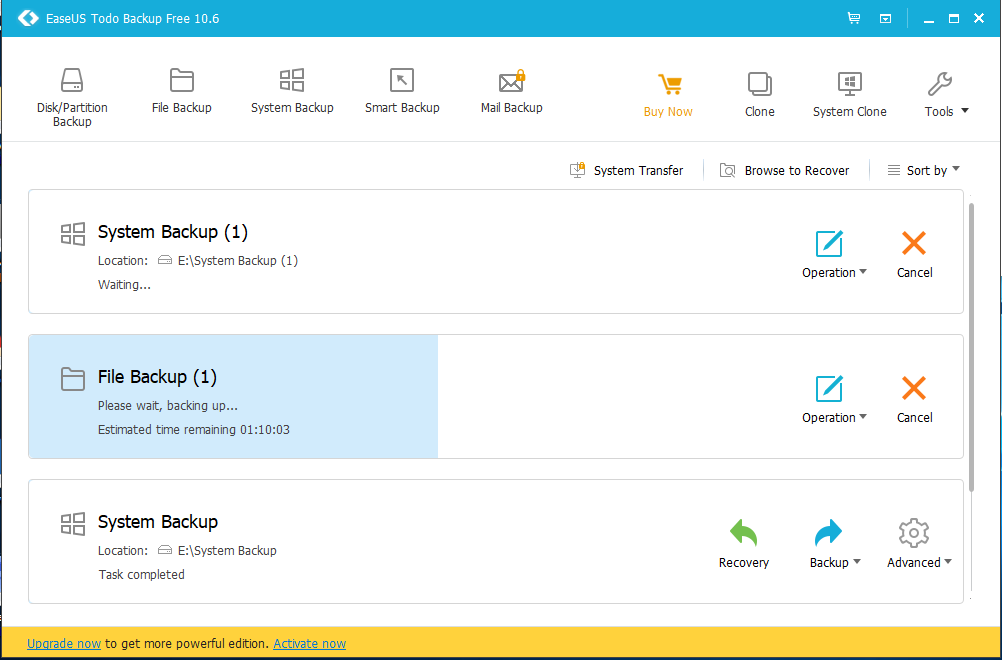This screenshot has height=660, width=1002.
Task: Open Smart Backup option
Action: pos(402,91)
